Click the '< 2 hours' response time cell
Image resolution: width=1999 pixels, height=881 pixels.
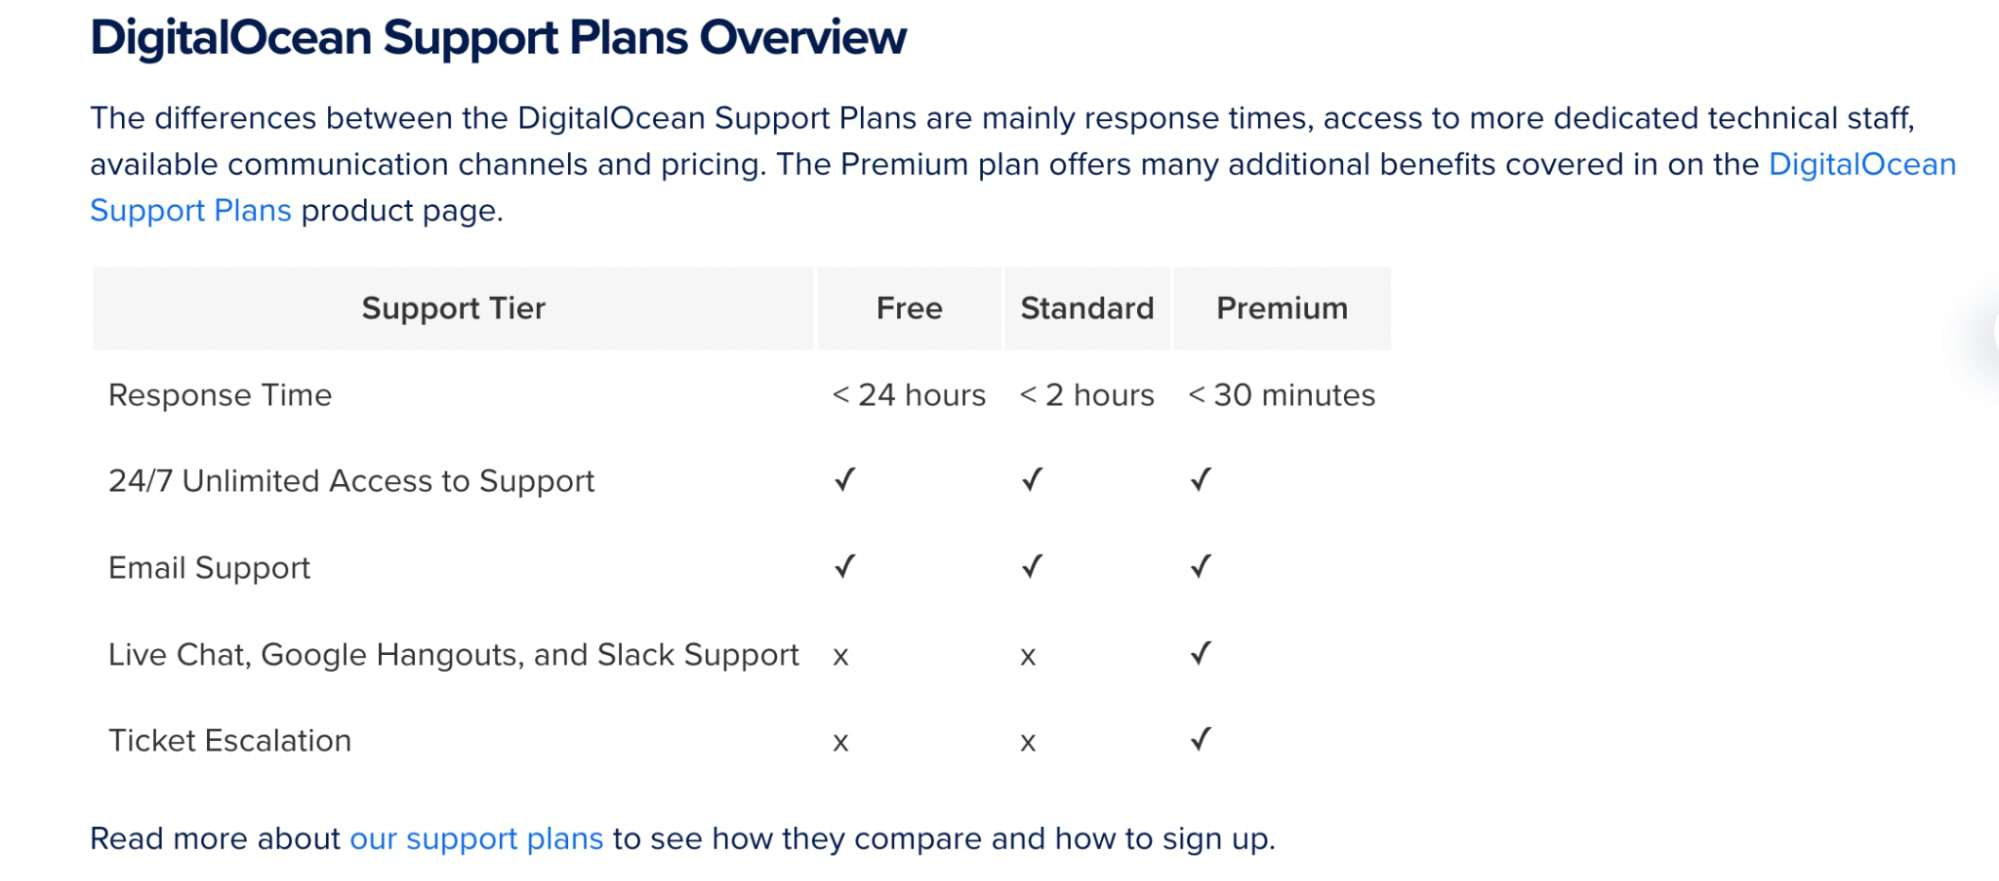(1087, 395)
